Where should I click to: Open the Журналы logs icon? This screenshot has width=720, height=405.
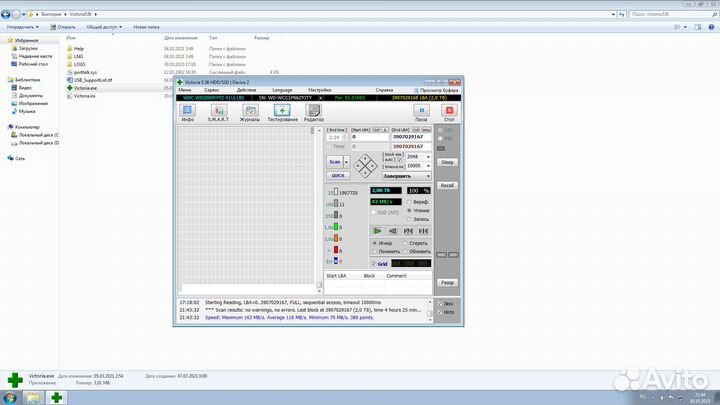[250, 113]
